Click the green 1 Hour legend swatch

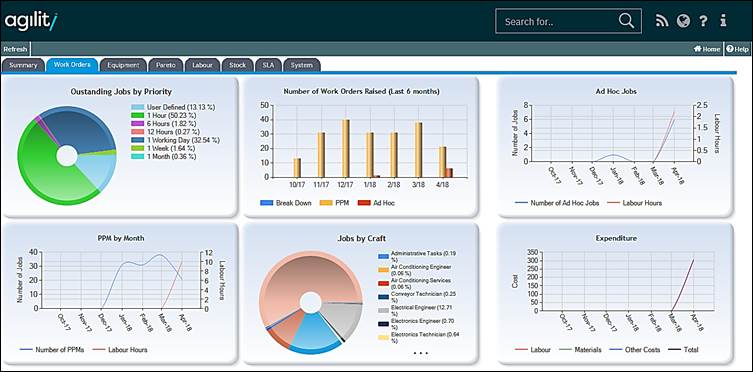[x=137, y=115]
